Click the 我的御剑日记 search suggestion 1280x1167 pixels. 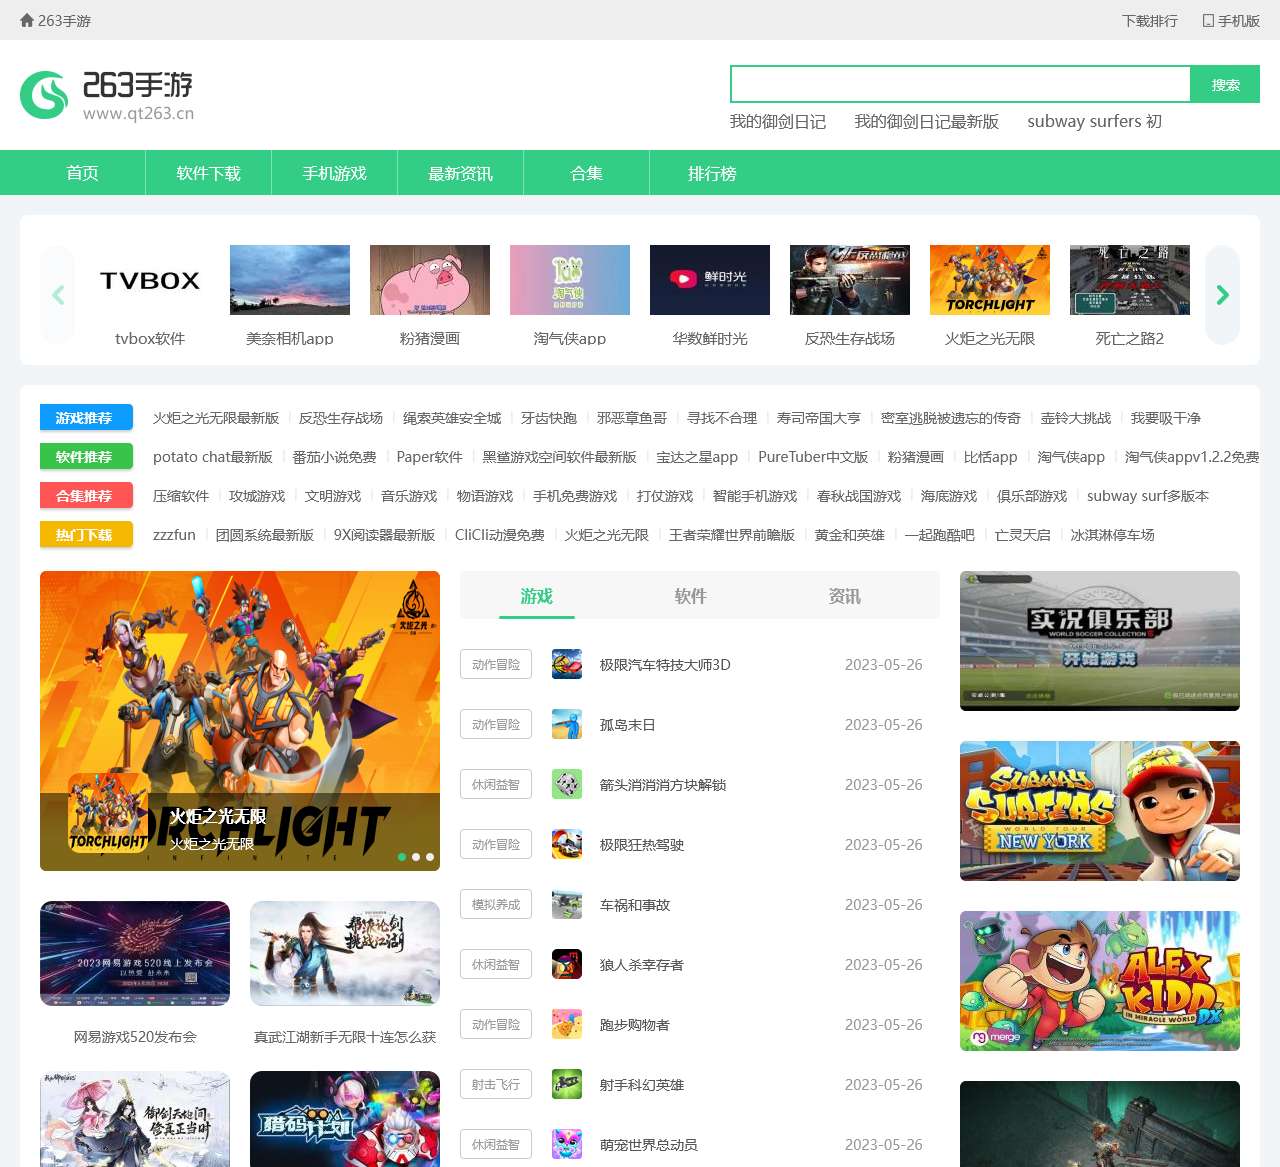[x=777, y=121]
